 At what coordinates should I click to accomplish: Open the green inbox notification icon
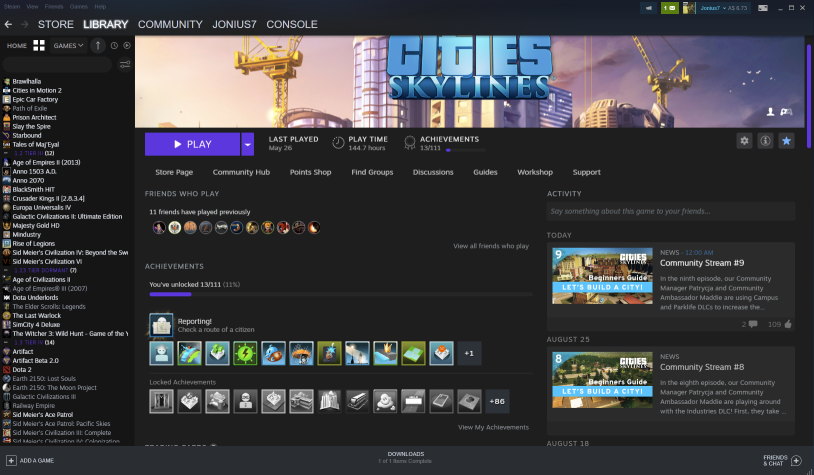pyautogui.click(x=670, y=8)
